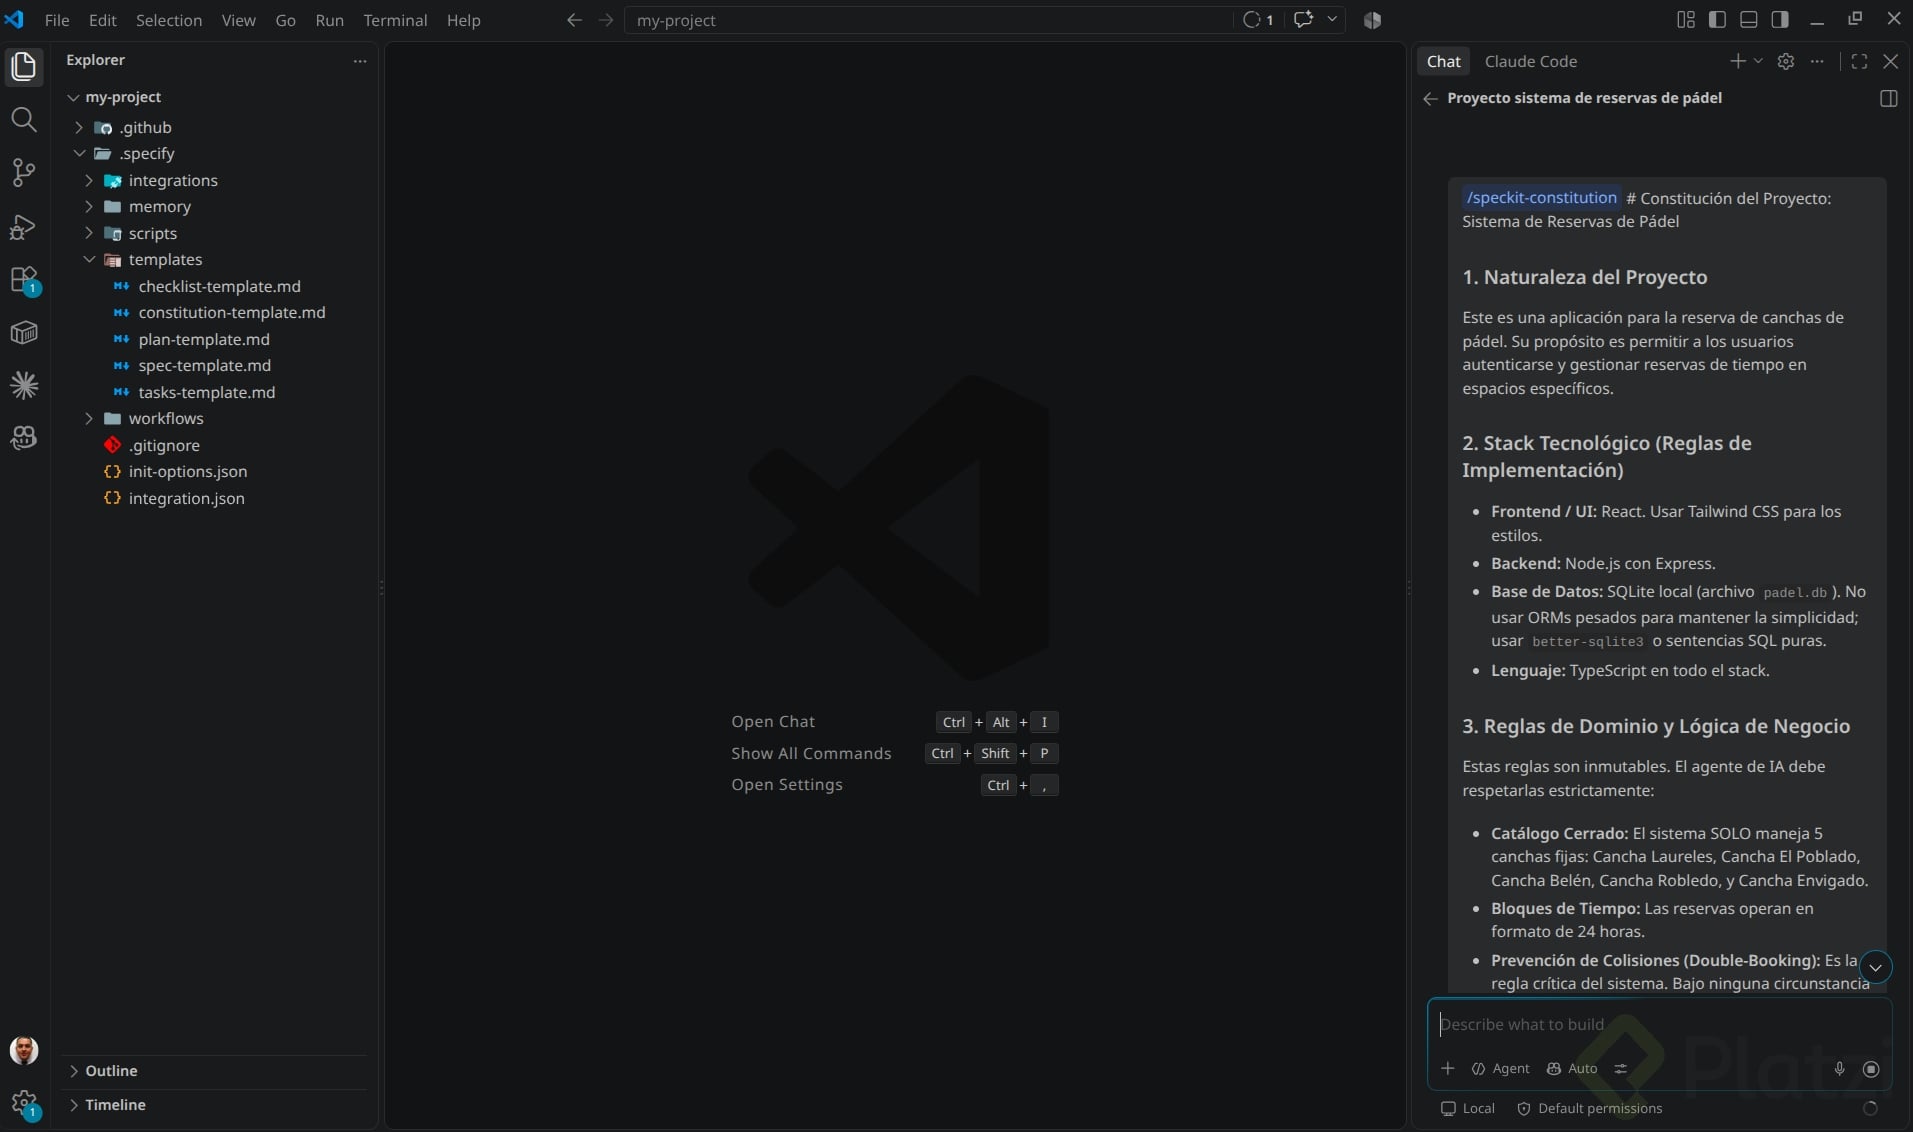Toggle the primary side bar layout button

pos(1717,20)
